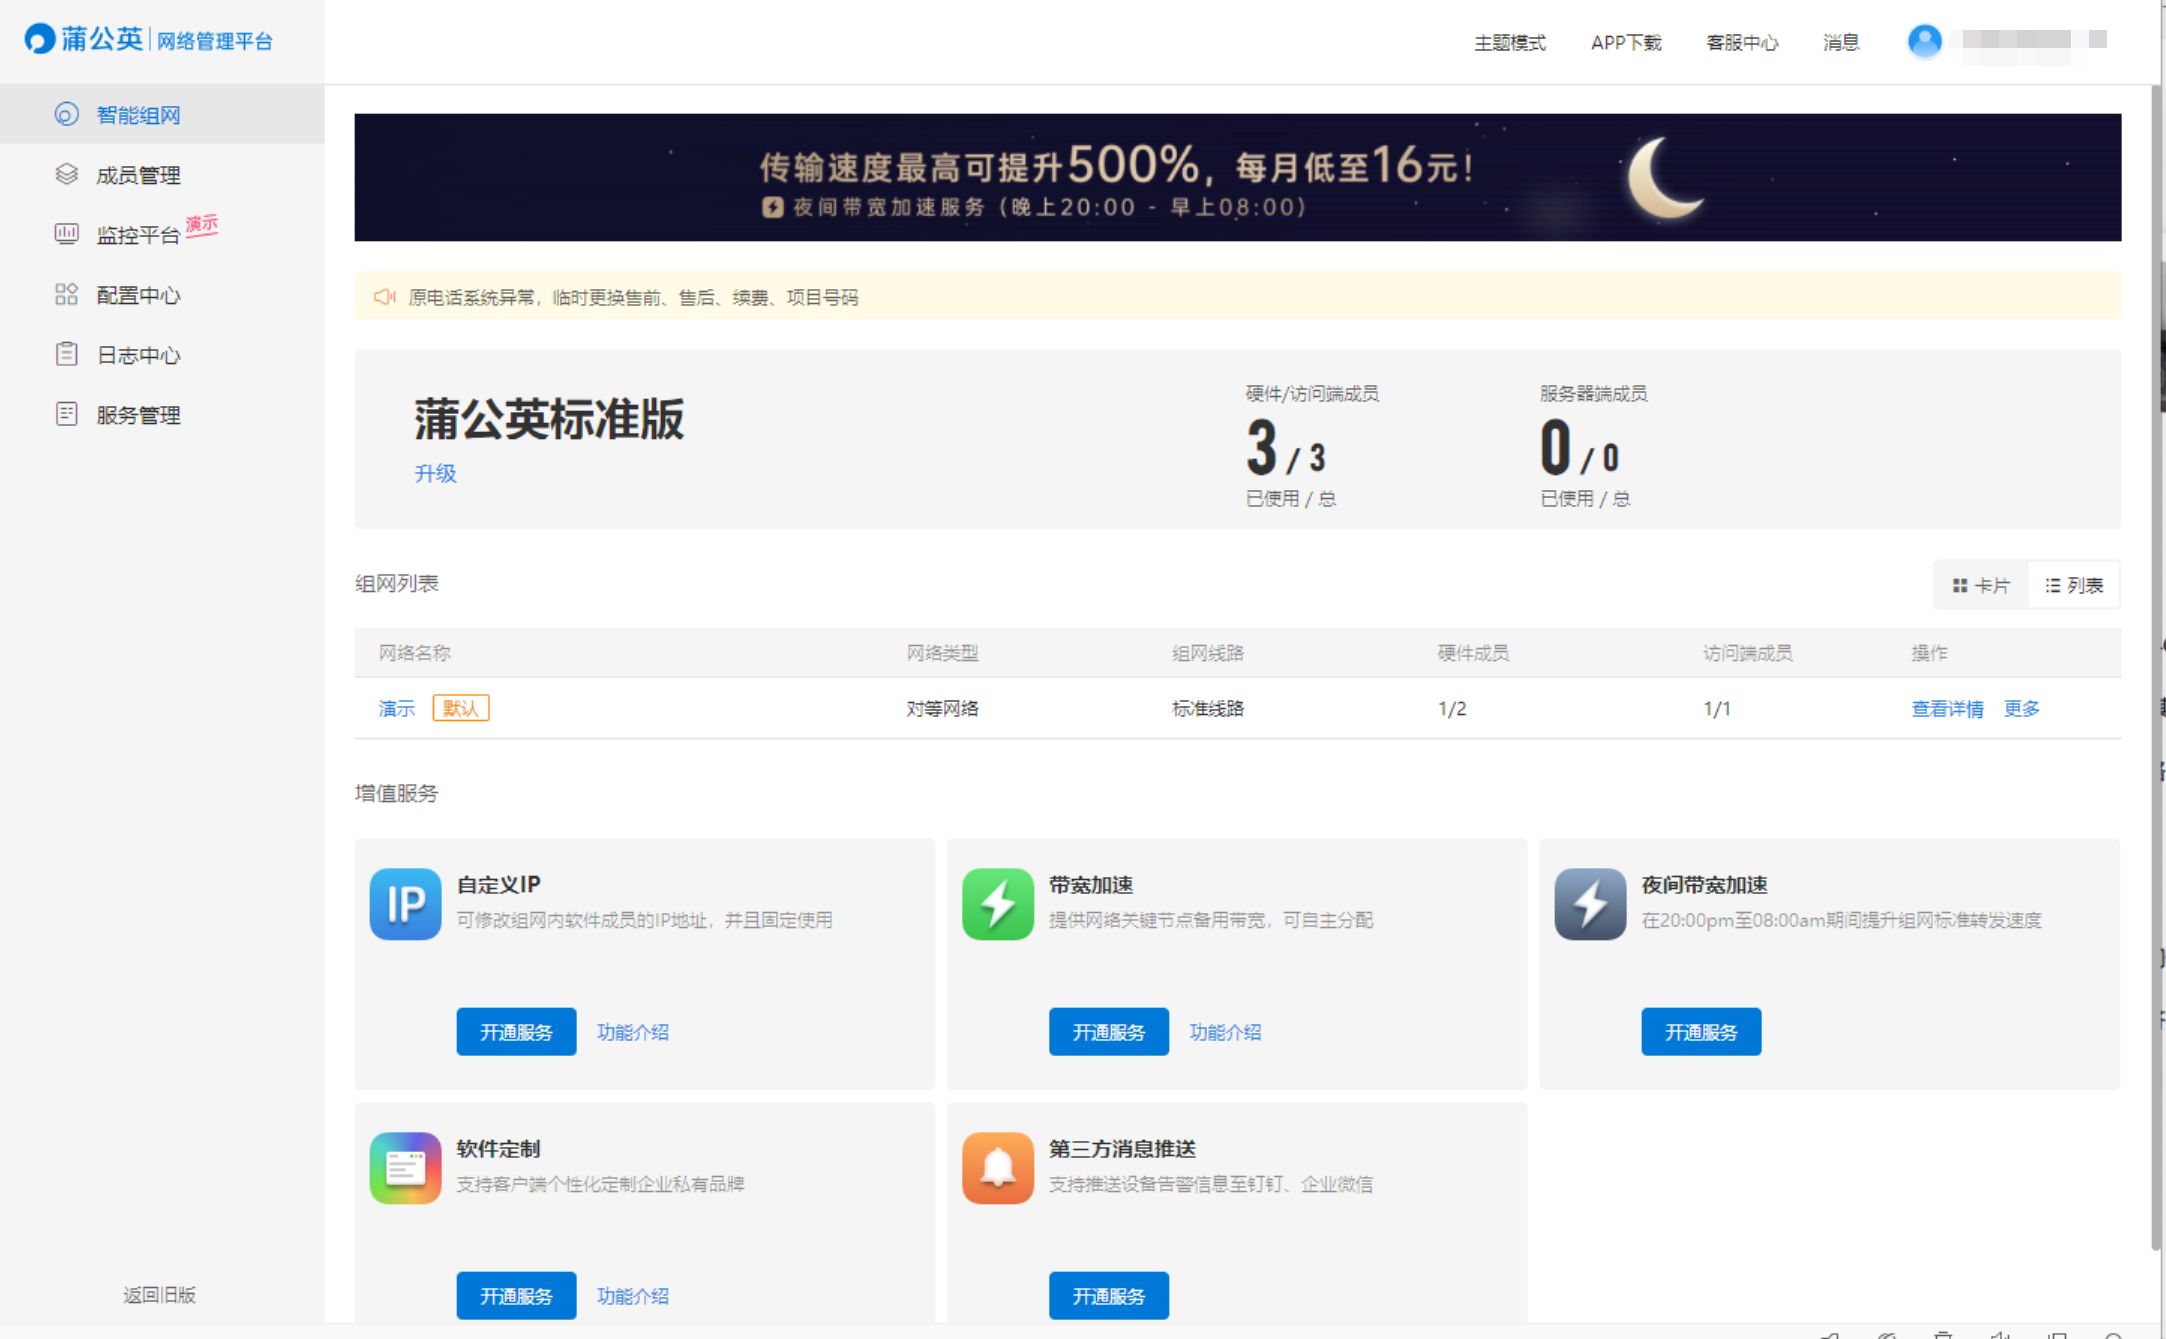Open the 消息 notifications dropdown
The height and width of the screenshot is (1339, 2166).
[1840, 43]
